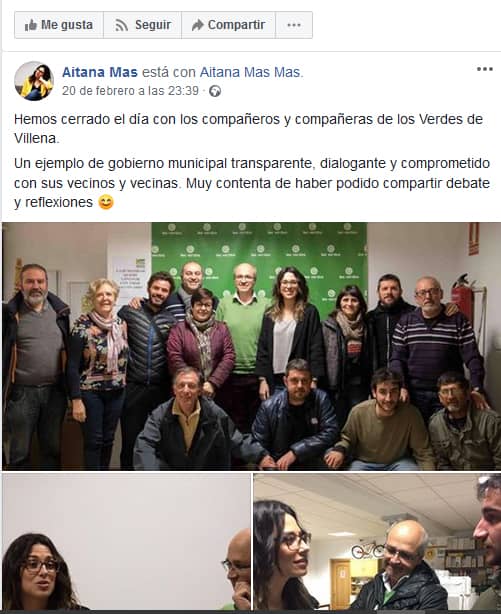The image size is (501, 614).
Task: Click Aitana Mas profile picture avatar
Action: click(34, 81)
